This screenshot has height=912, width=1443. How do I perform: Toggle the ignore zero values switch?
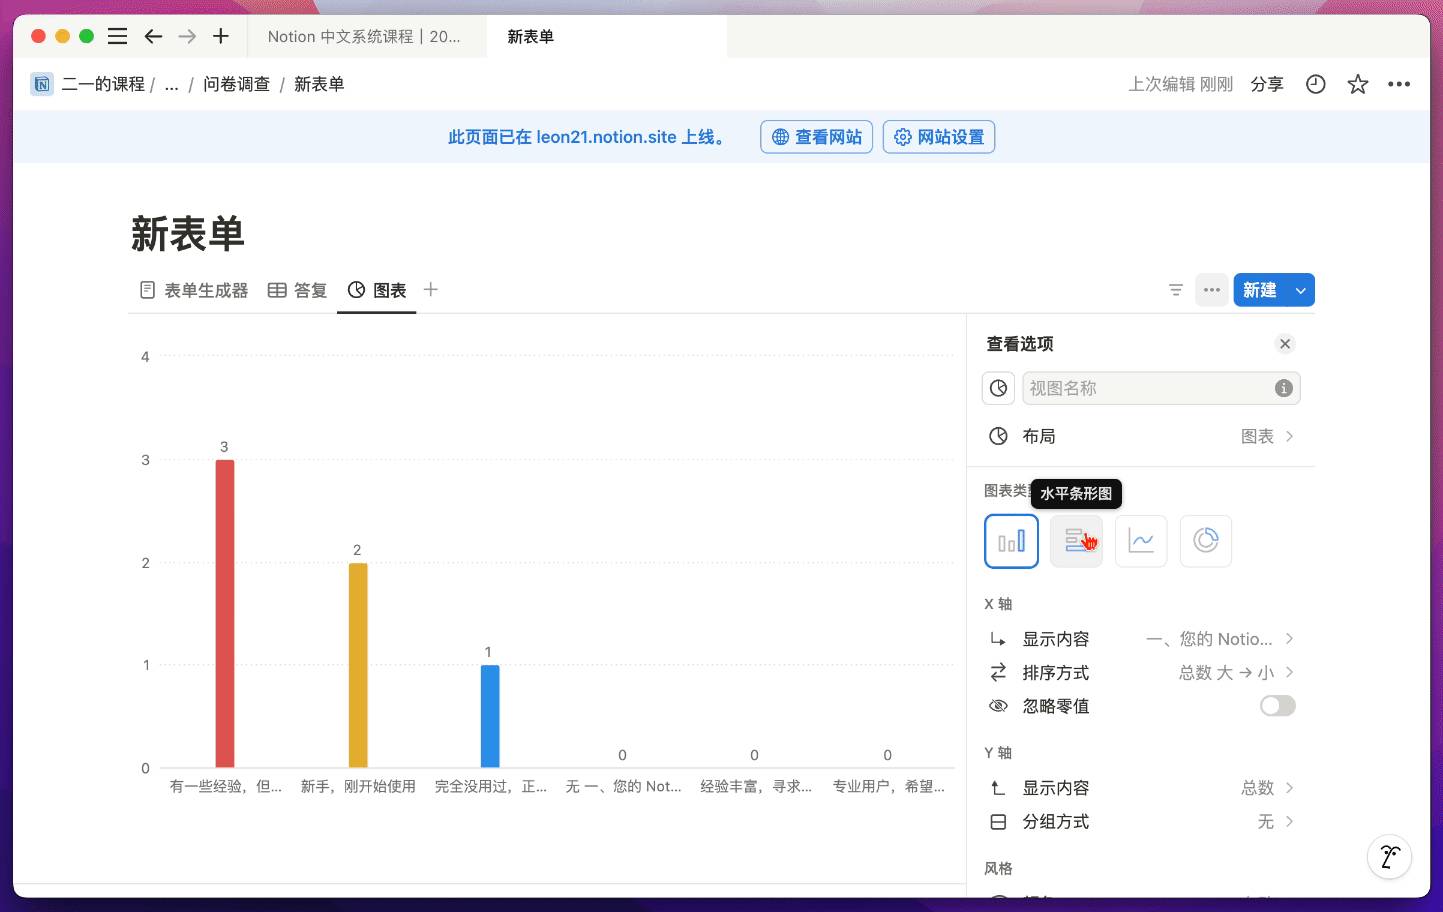point(1277,706)
